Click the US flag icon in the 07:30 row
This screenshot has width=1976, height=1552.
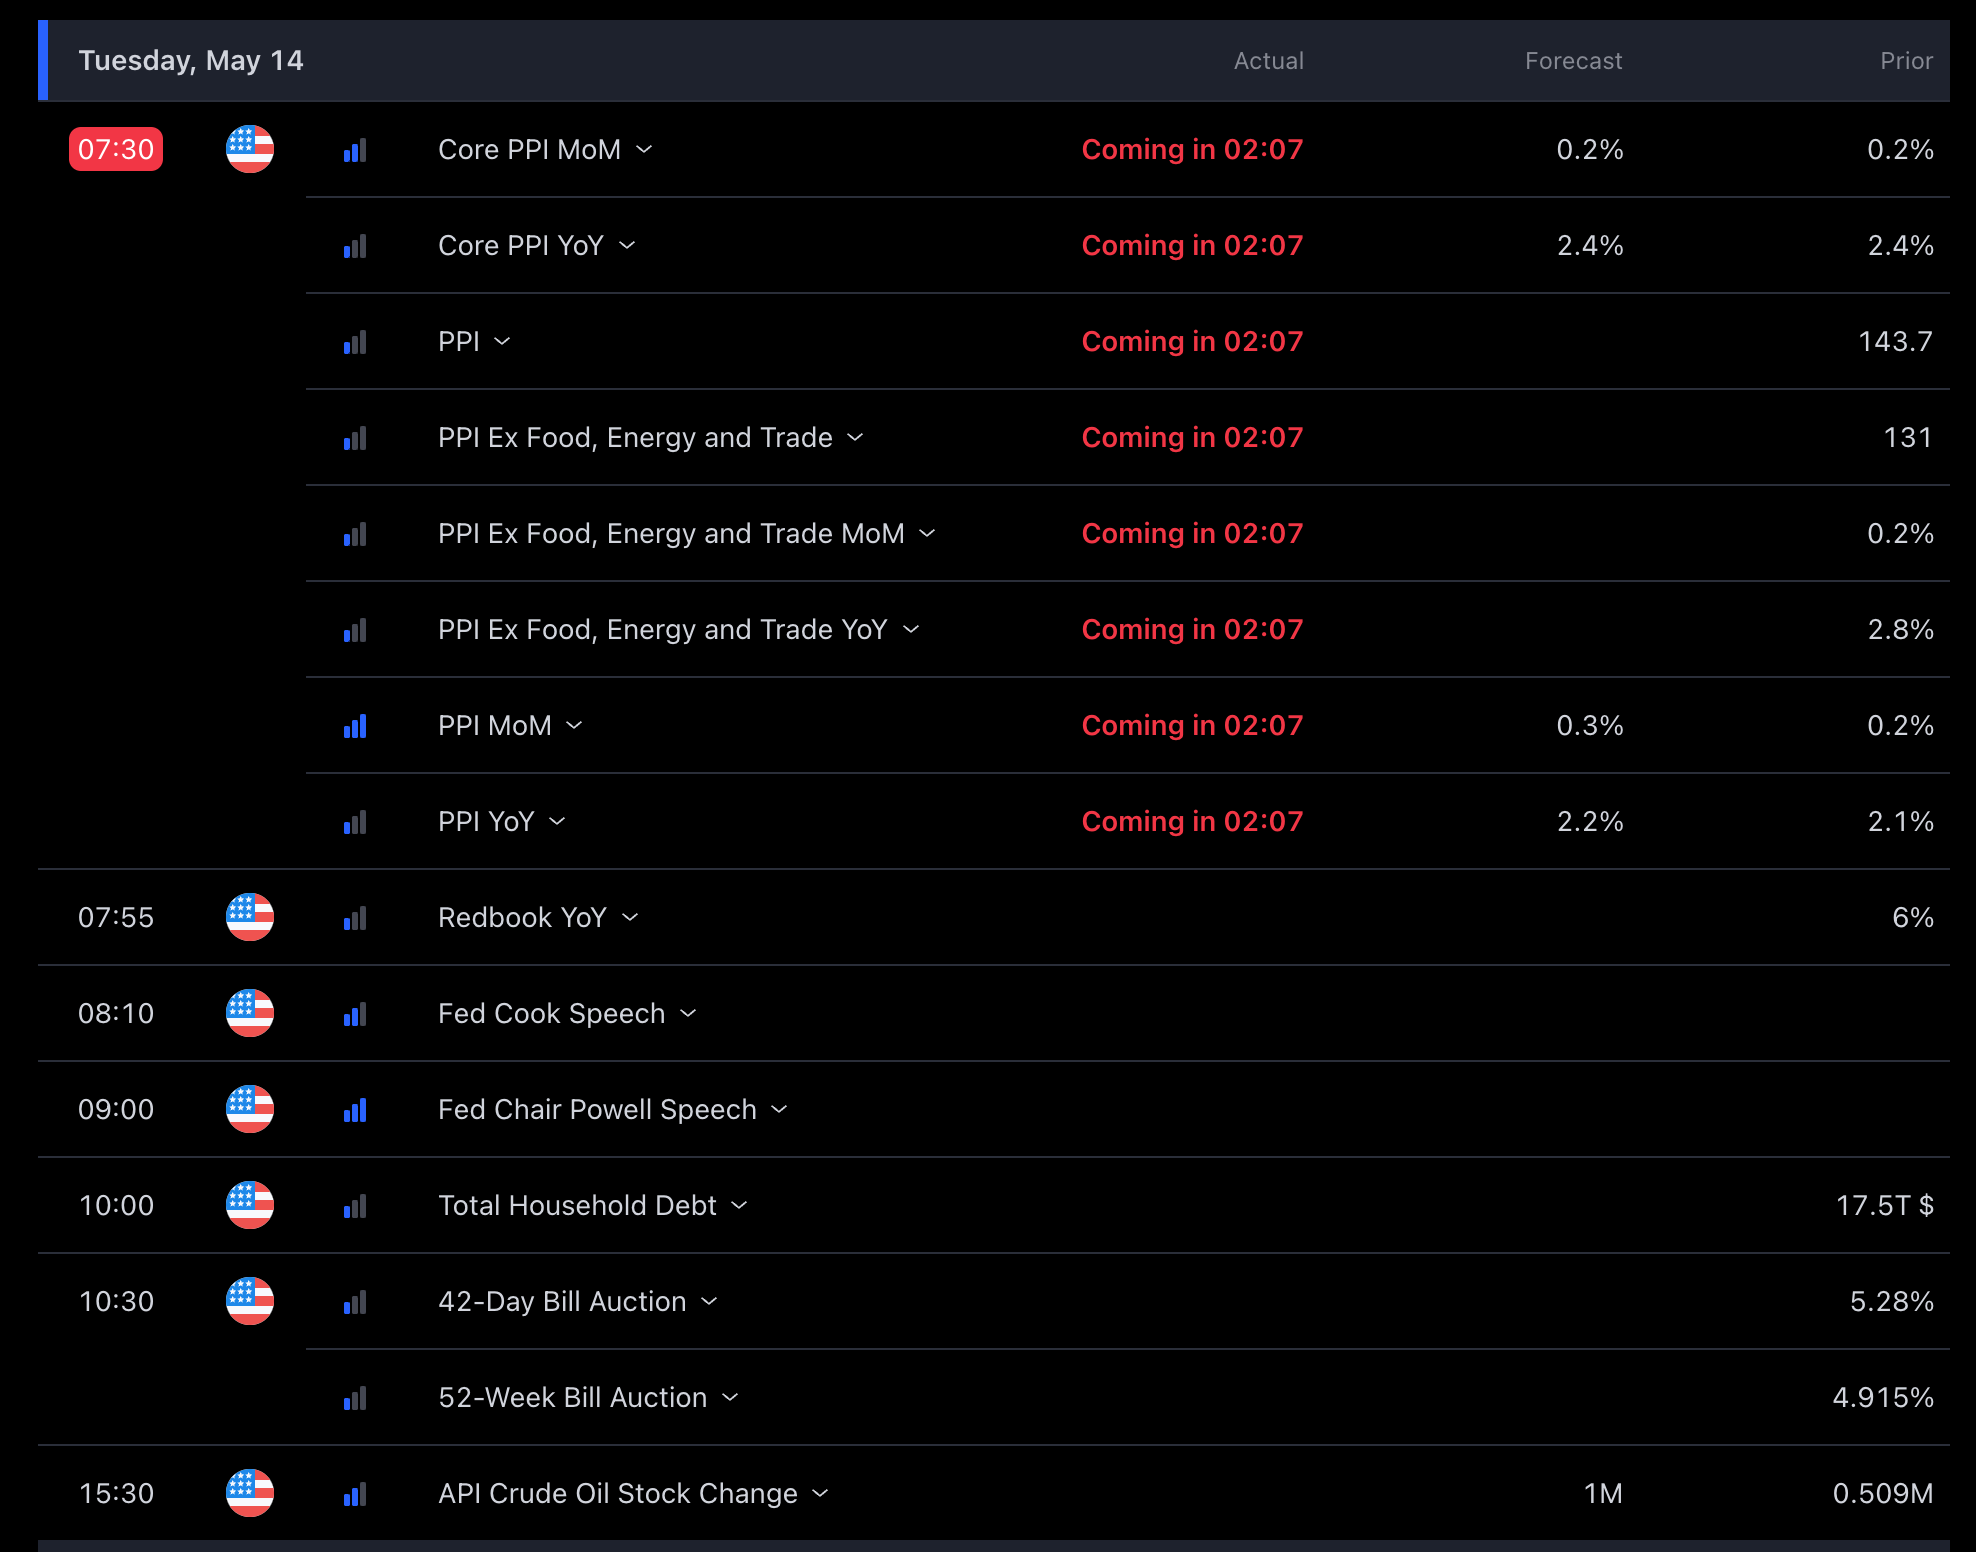point(250,149)
